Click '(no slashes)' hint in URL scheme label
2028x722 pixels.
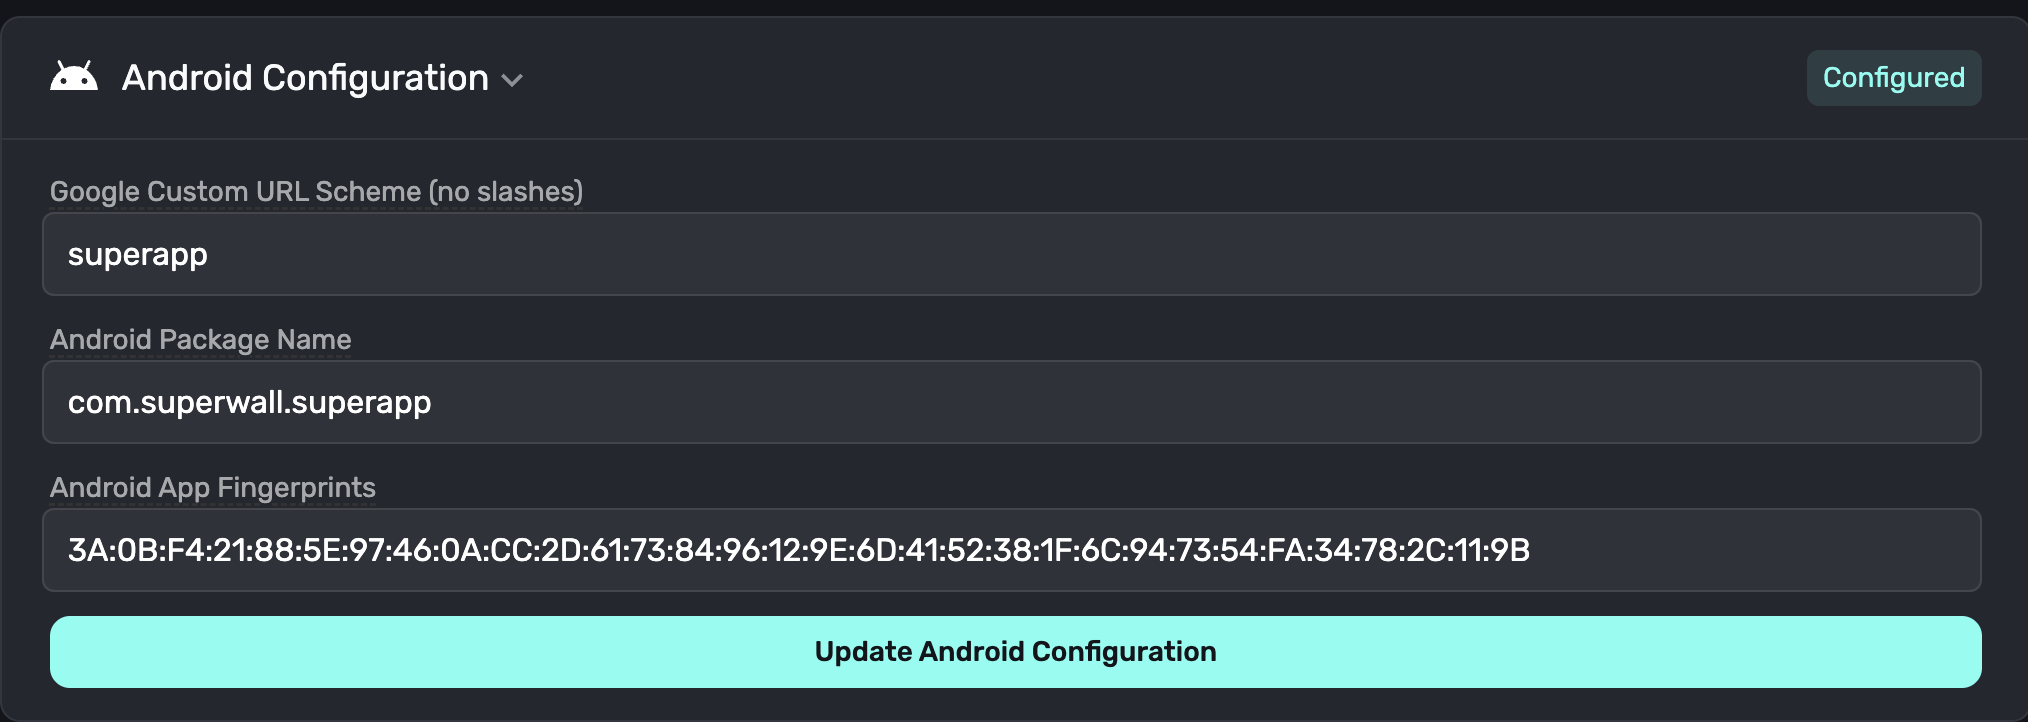pyautogui.click(x=506, y=191)
